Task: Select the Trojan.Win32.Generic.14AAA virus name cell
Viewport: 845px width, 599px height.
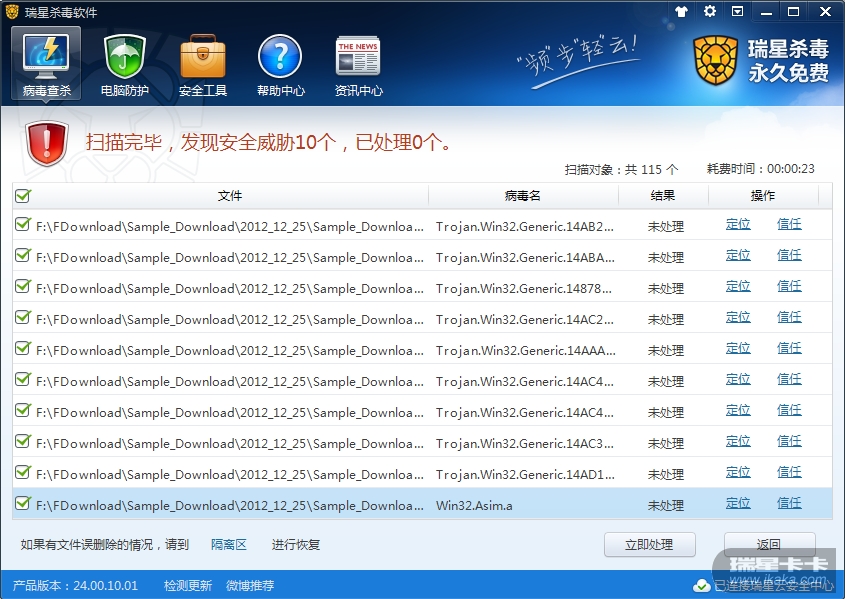Action: pyautogui.click(x=525, y=351)
